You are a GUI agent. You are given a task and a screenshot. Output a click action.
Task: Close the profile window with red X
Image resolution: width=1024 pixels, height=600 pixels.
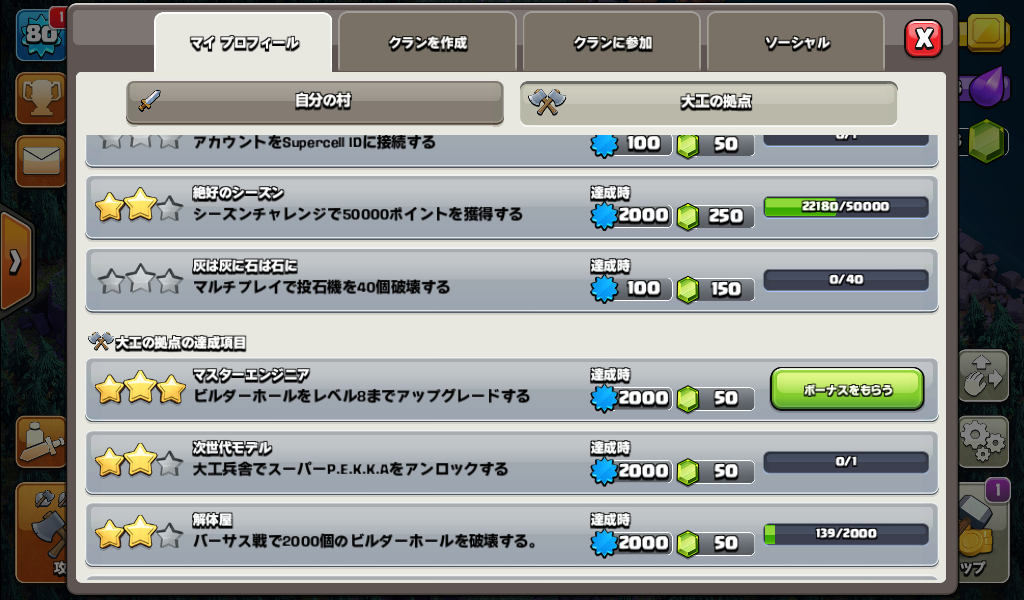point(923,39)
